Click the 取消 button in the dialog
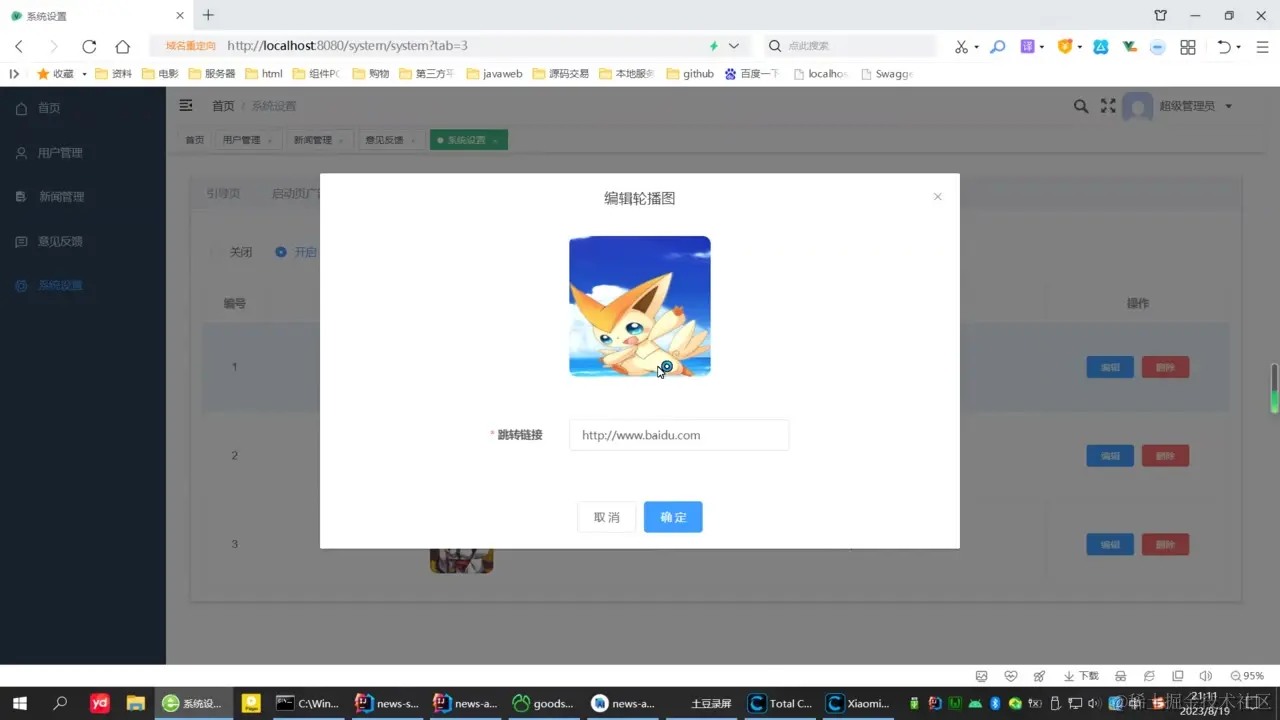The image size is (1280, 720). 607,517
